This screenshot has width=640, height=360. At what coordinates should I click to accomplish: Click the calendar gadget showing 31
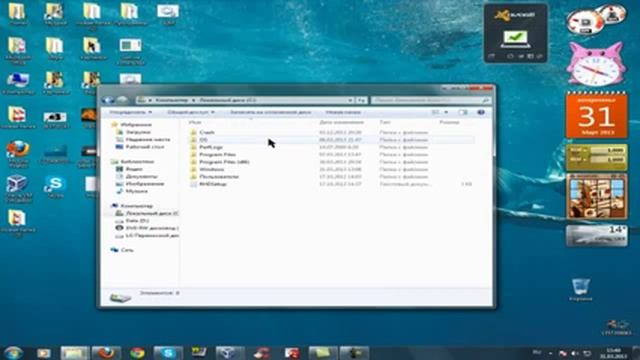pyautogui.click(x=596, y=116)
